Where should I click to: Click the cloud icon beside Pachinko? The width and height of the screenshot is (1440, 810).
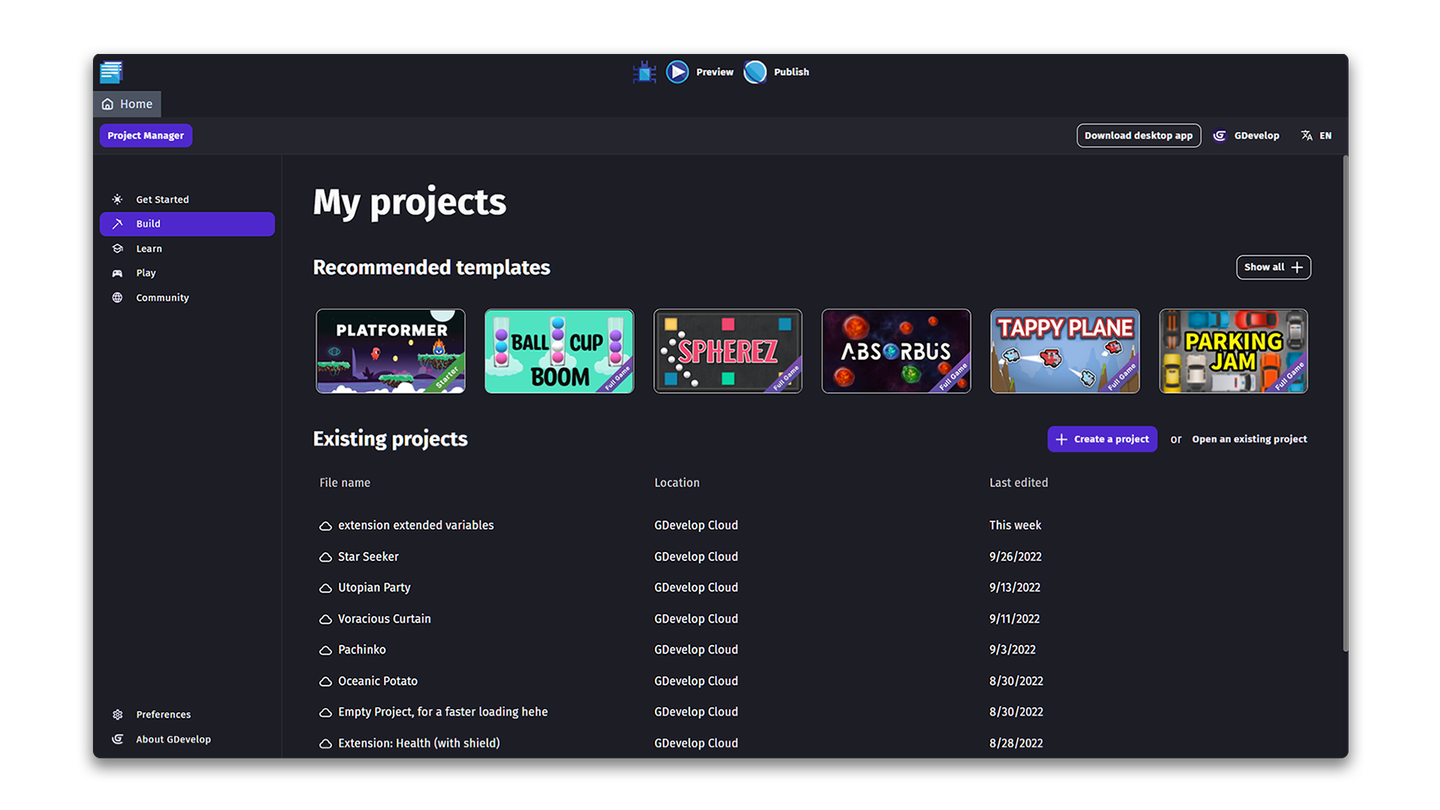click(x=325, y=650)
